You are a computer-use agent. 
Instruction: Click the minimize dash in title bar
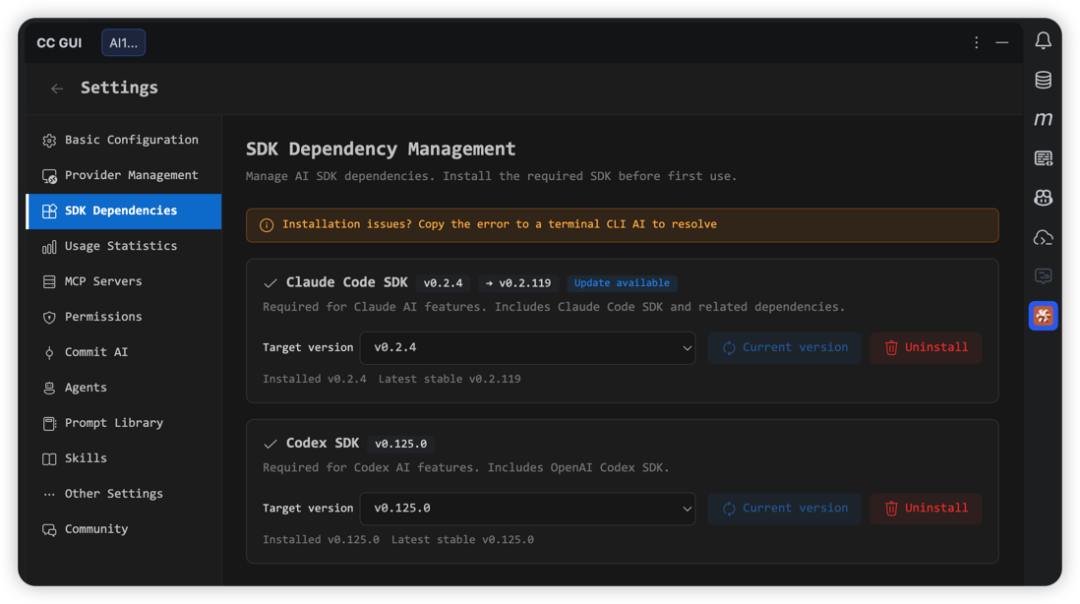click(x=1002, y=43)
